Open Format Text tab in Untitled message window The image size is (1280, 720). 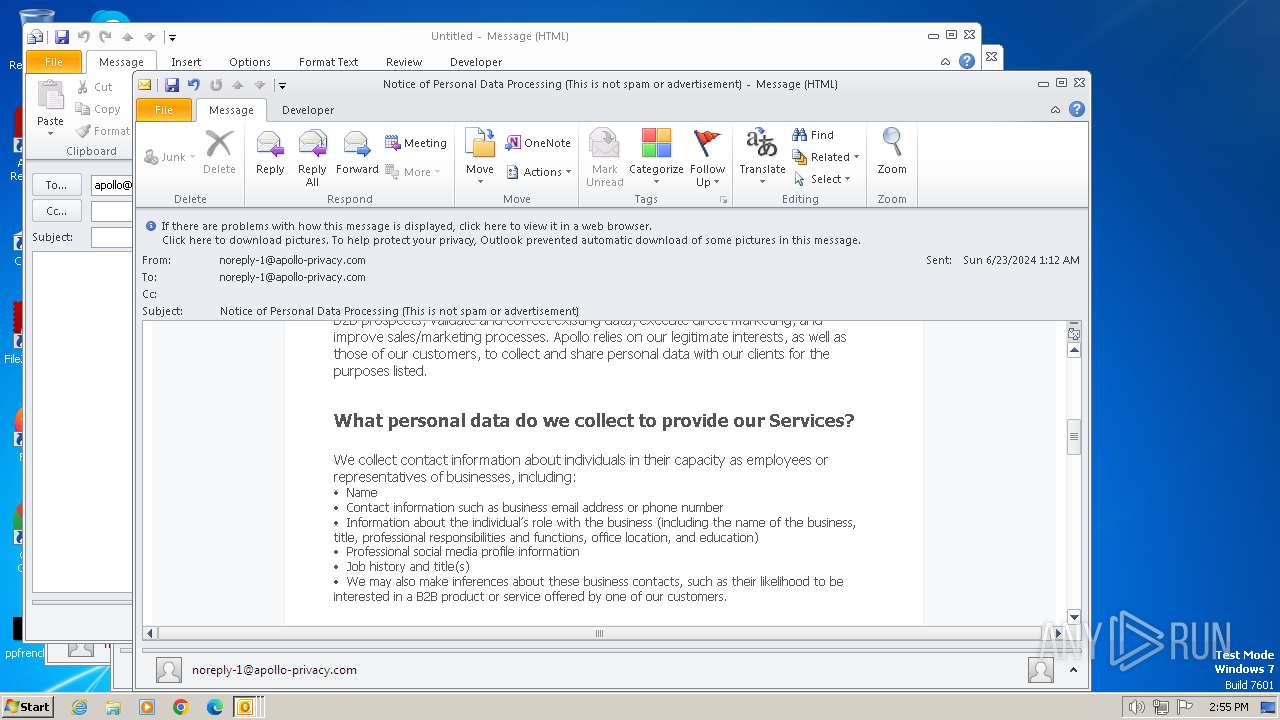click(328, 62)
